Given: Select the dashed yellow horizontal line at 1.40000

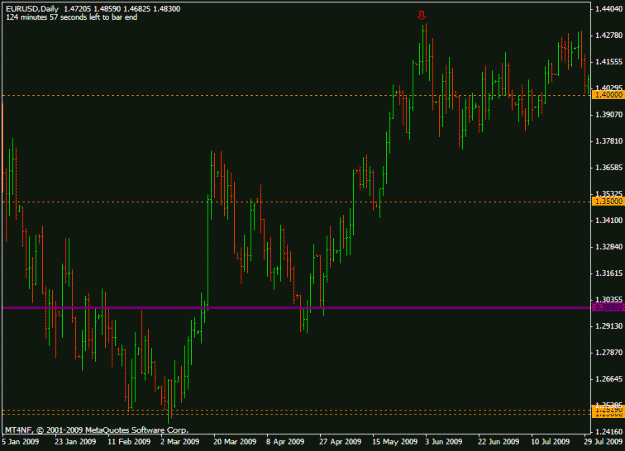Looking at the screenshot, I should [x=296, y=95].
